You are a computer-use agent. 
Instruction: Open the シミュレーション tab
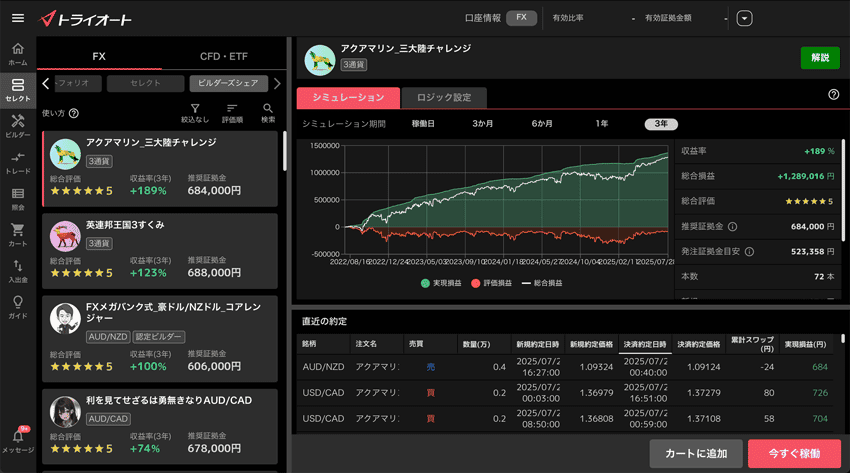click(x=348, y=98)
